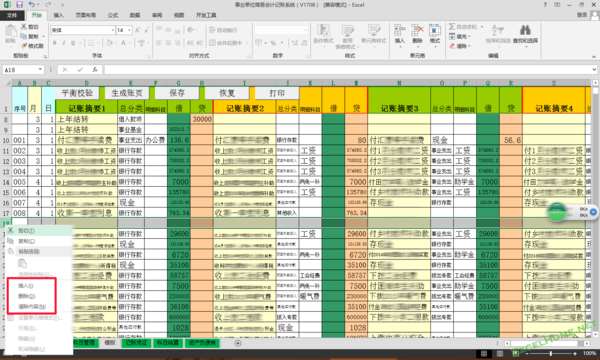Screen dimensions: 600x360
Task: Click the insert function fx icon
Action: (x=95, y=70)
